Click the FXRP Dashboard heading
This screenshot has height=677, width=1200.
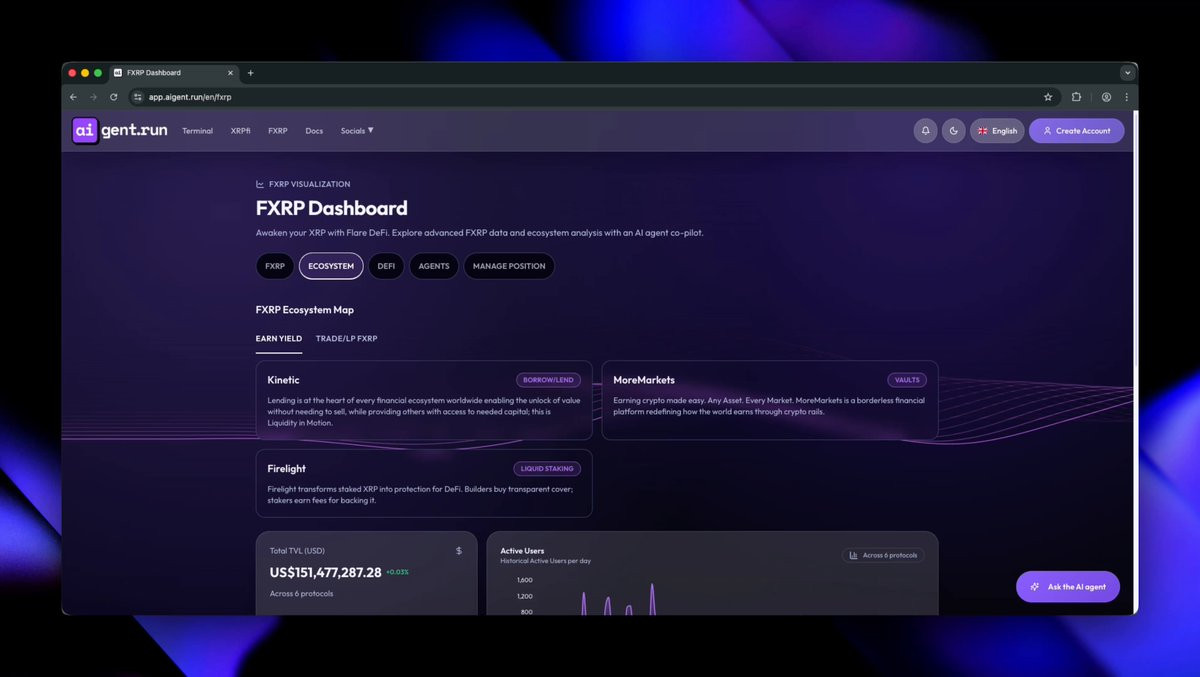click(332, 208)
